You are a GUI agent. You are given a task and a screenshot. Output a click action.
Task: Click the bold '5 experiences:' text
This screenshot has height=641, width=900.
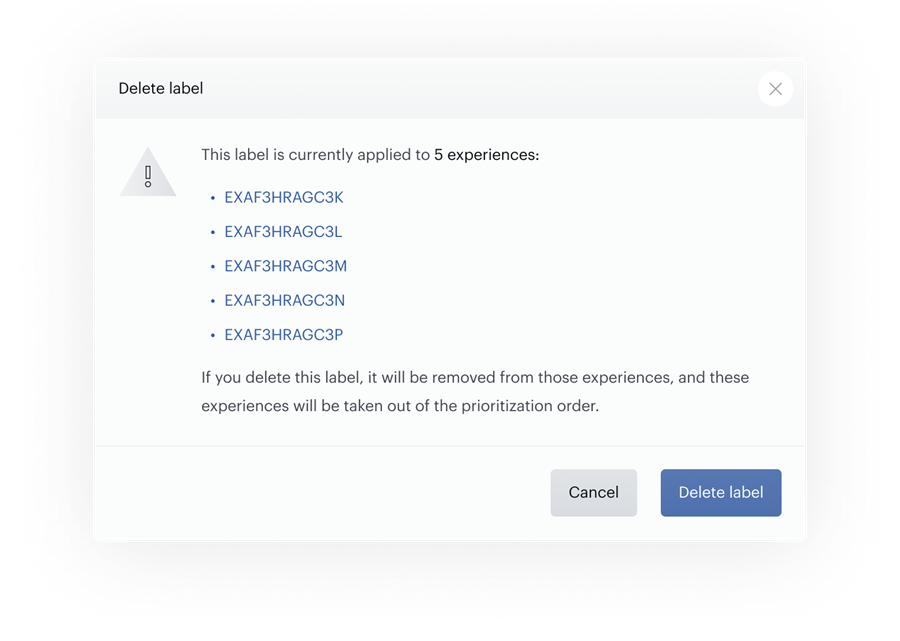(x=486, y=155)
